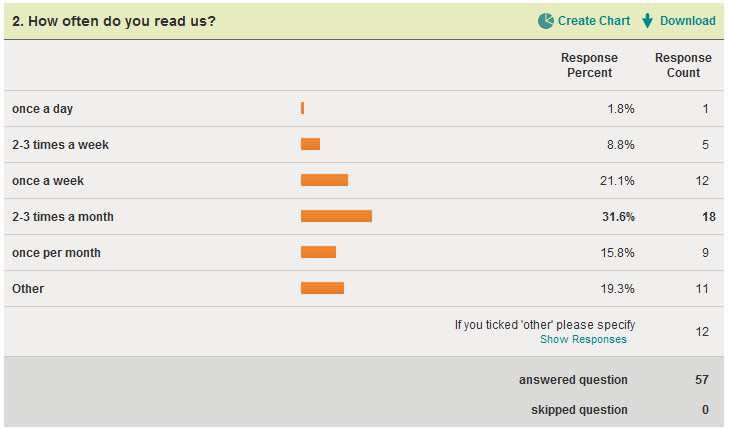Image resolution: width=729 pixels, height=429 pixels.
Task: Click the green Download arrow icon
Action: pos(647,21)
